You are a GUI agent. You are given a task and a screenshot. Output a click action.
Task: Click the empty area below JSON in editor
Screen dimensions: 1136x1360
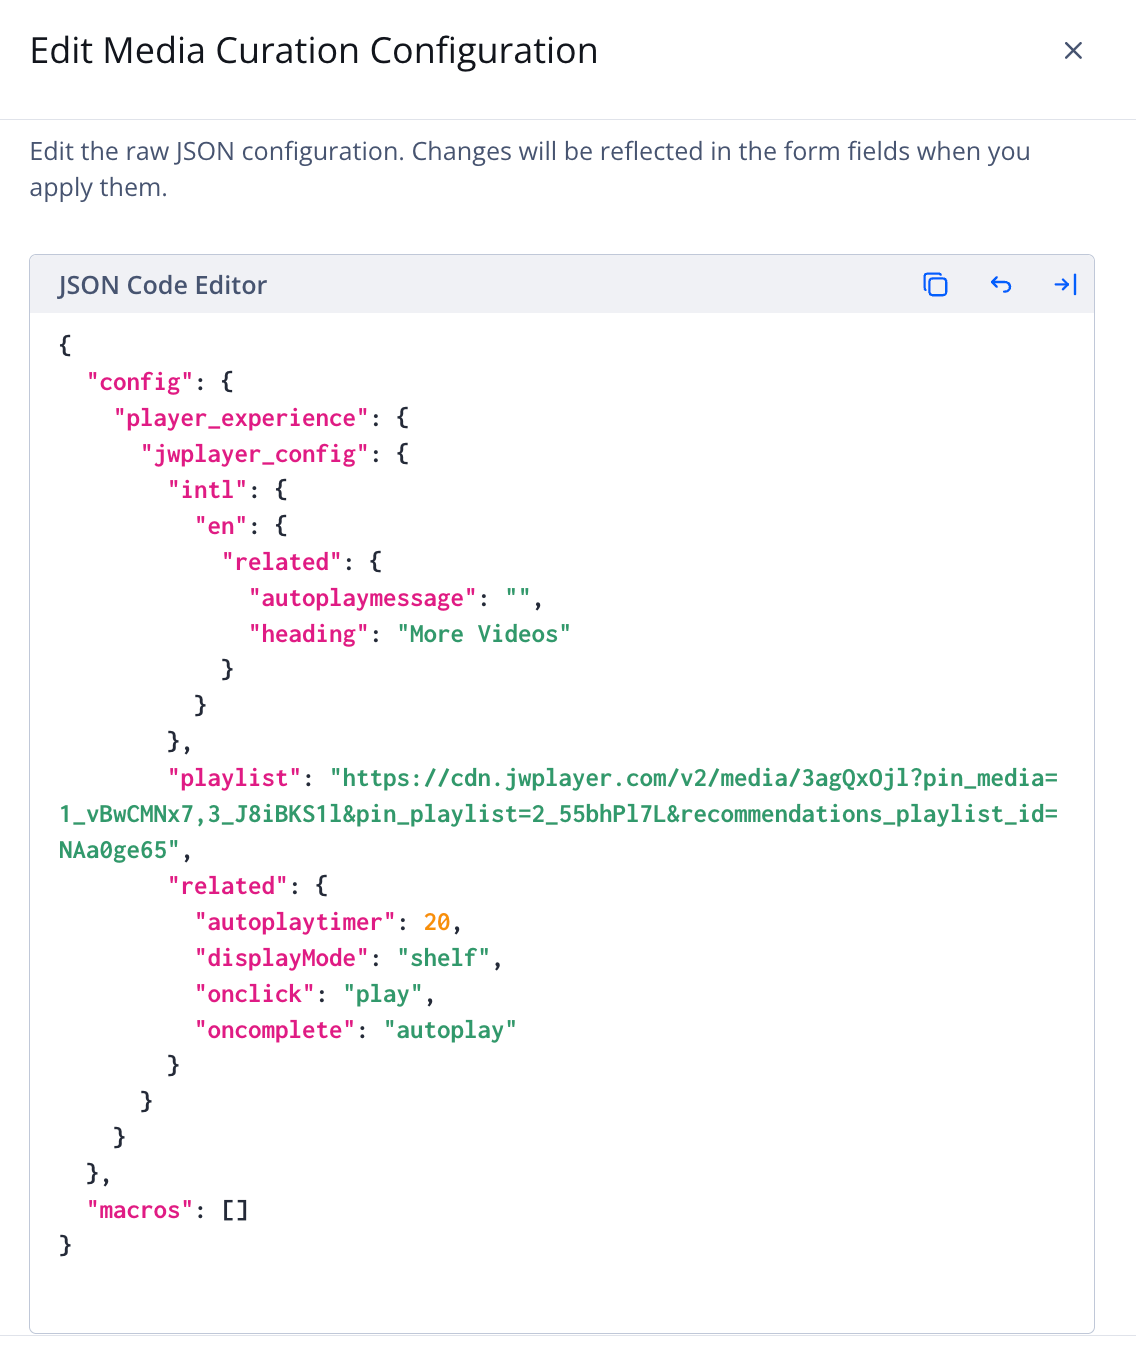562,1295
